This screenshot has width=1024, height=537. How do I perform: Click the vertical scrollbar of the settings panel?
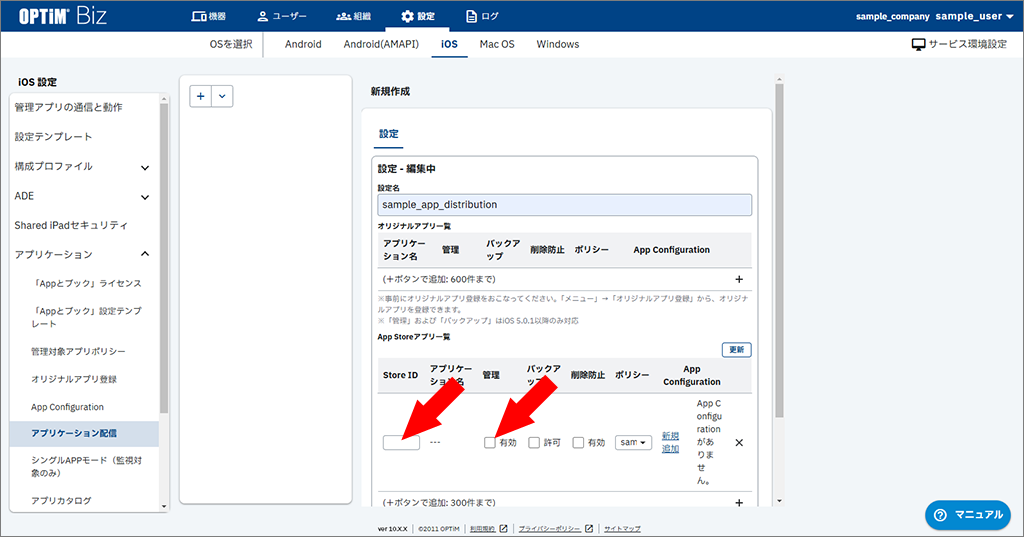pyautogui.click(x=779, y=250)
